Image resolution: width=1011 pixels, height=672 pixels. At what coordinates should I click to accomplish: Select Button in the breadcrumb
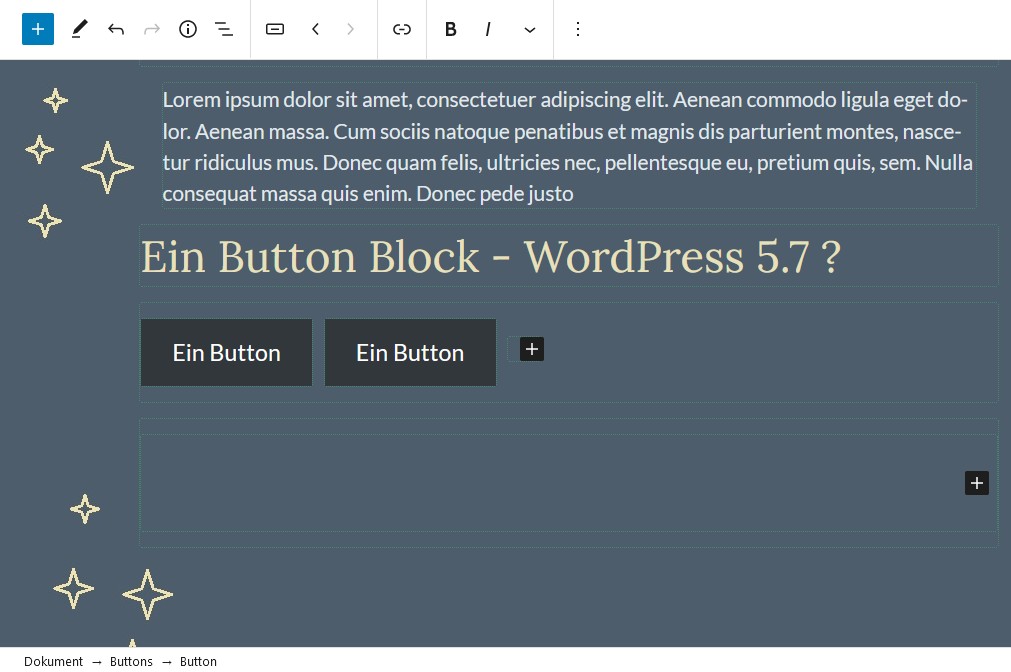pos(198,662)
